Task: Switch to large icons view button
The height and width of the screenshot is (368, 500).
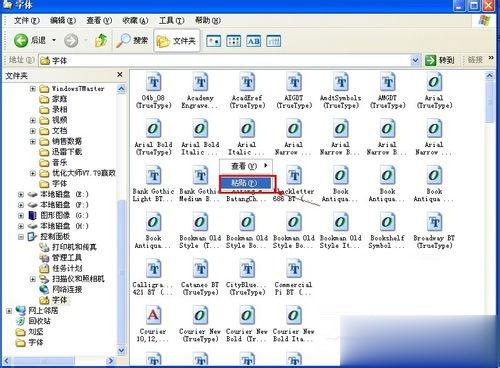Action: click(x=213, y=41)
